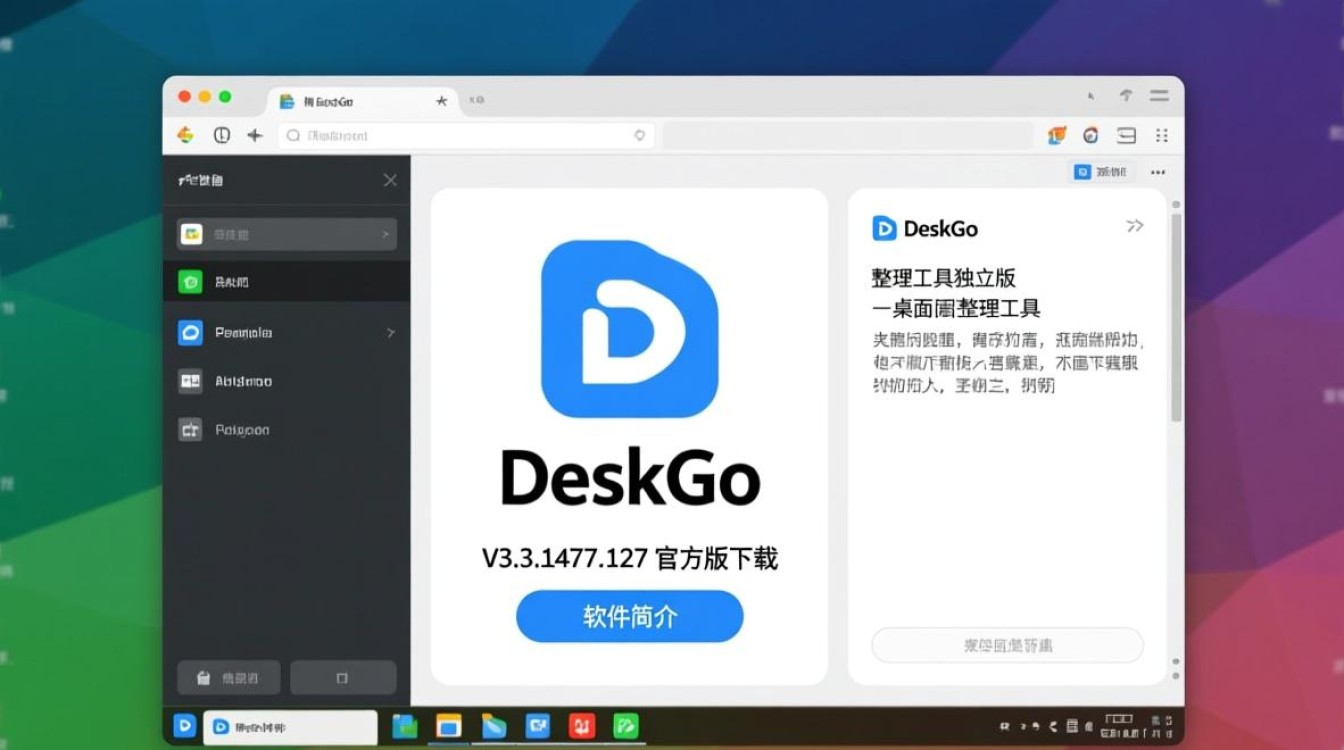This screenshot has height=750, width=1344.
Task: Click the DeskGo icon in the taskbar
Action: pyautogui.click(x=184, y=727)
